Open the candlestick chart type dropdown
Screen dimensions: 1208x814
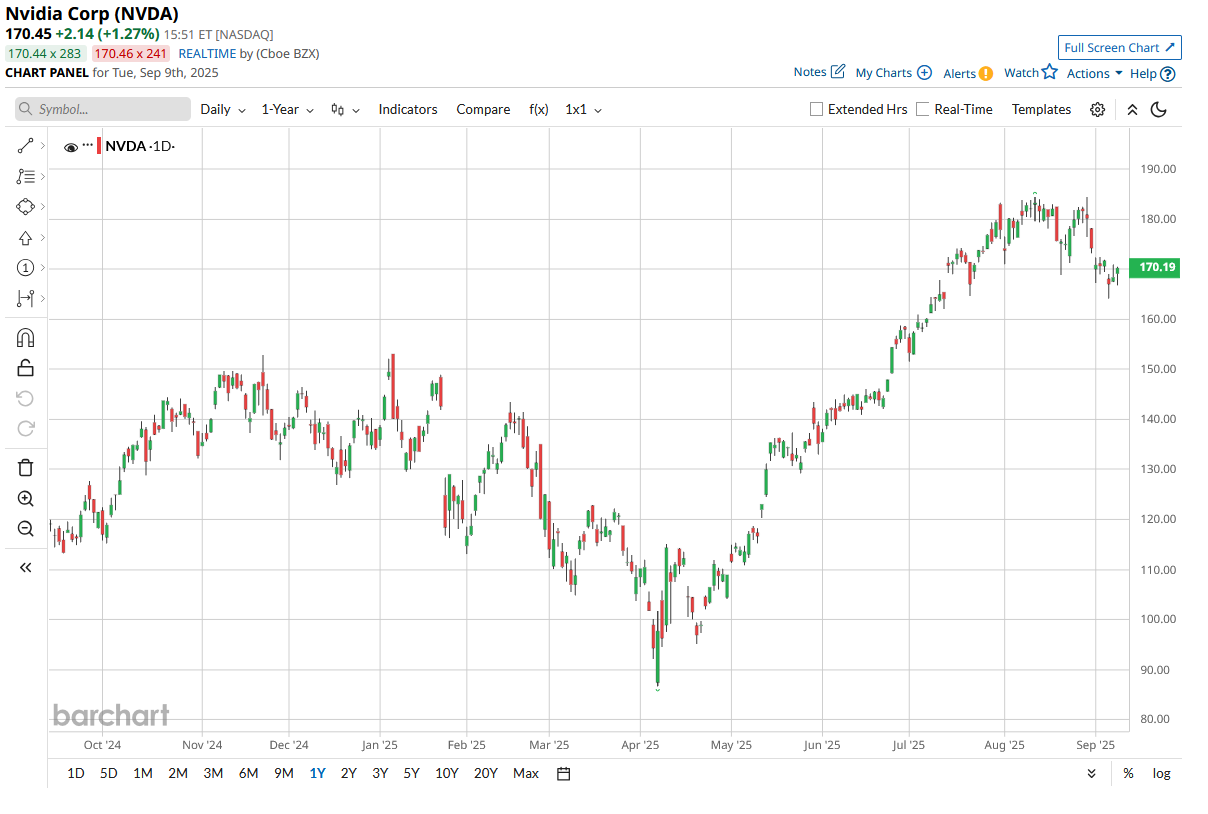(346, 109)
